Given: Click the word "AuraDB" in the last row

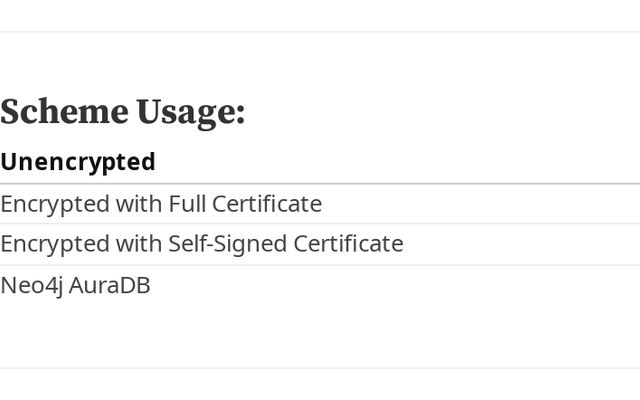Looking at the screenshot, I should pos(109,286).
